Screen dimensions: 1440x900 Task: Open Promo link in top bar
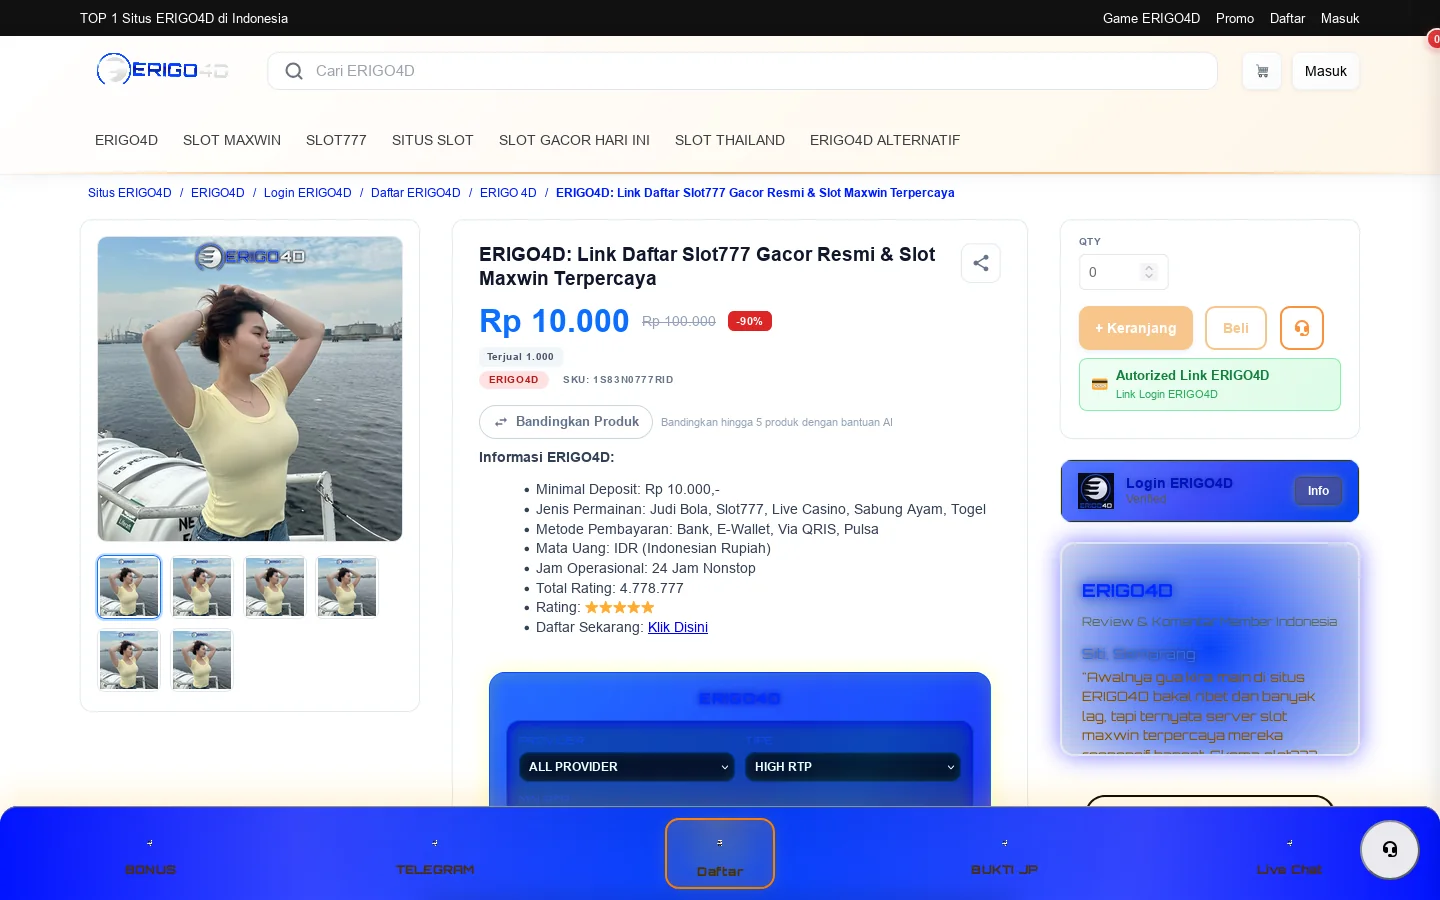tap(1235, 18)
